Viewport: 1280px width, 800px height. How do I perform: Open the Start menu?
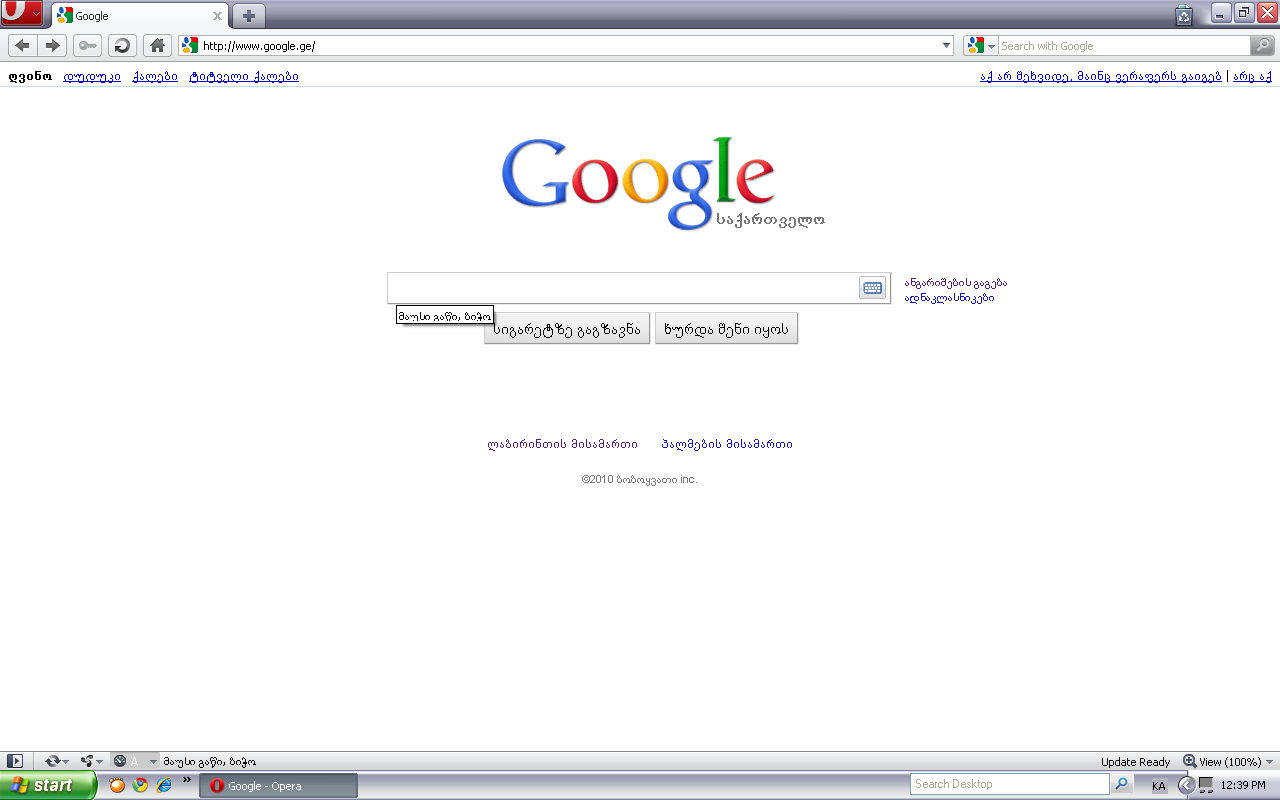click(x=48, y=785)
